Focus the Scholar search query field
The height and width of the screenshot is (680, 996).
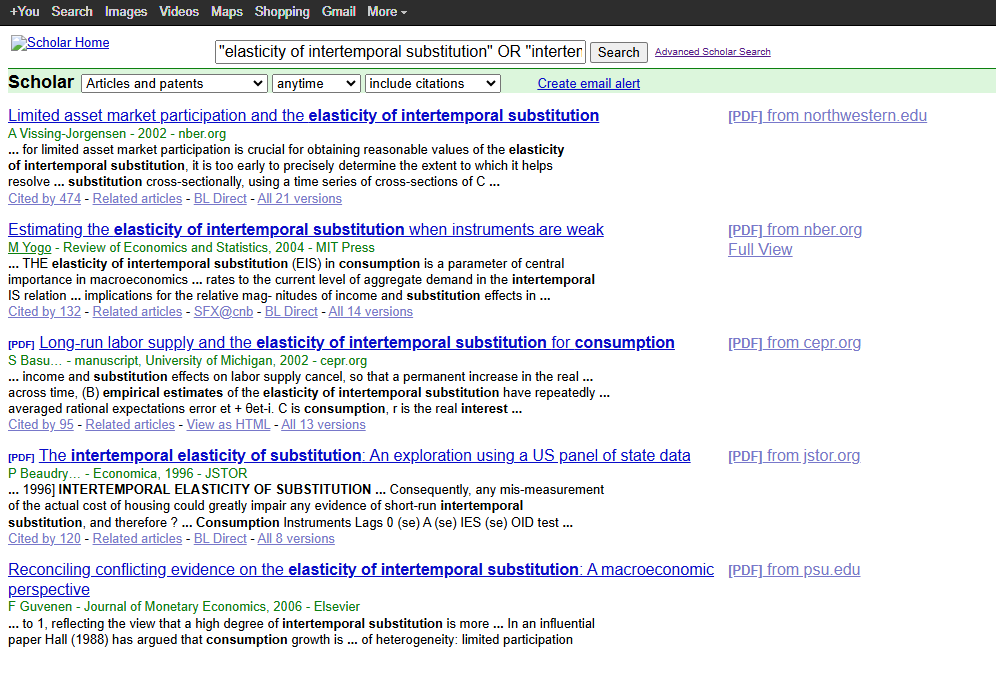[400, 51]
